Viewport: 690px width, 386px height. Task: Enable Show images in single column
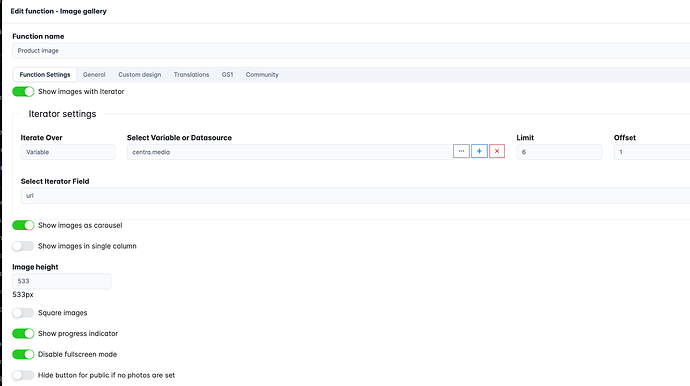[x=23, y=246]
